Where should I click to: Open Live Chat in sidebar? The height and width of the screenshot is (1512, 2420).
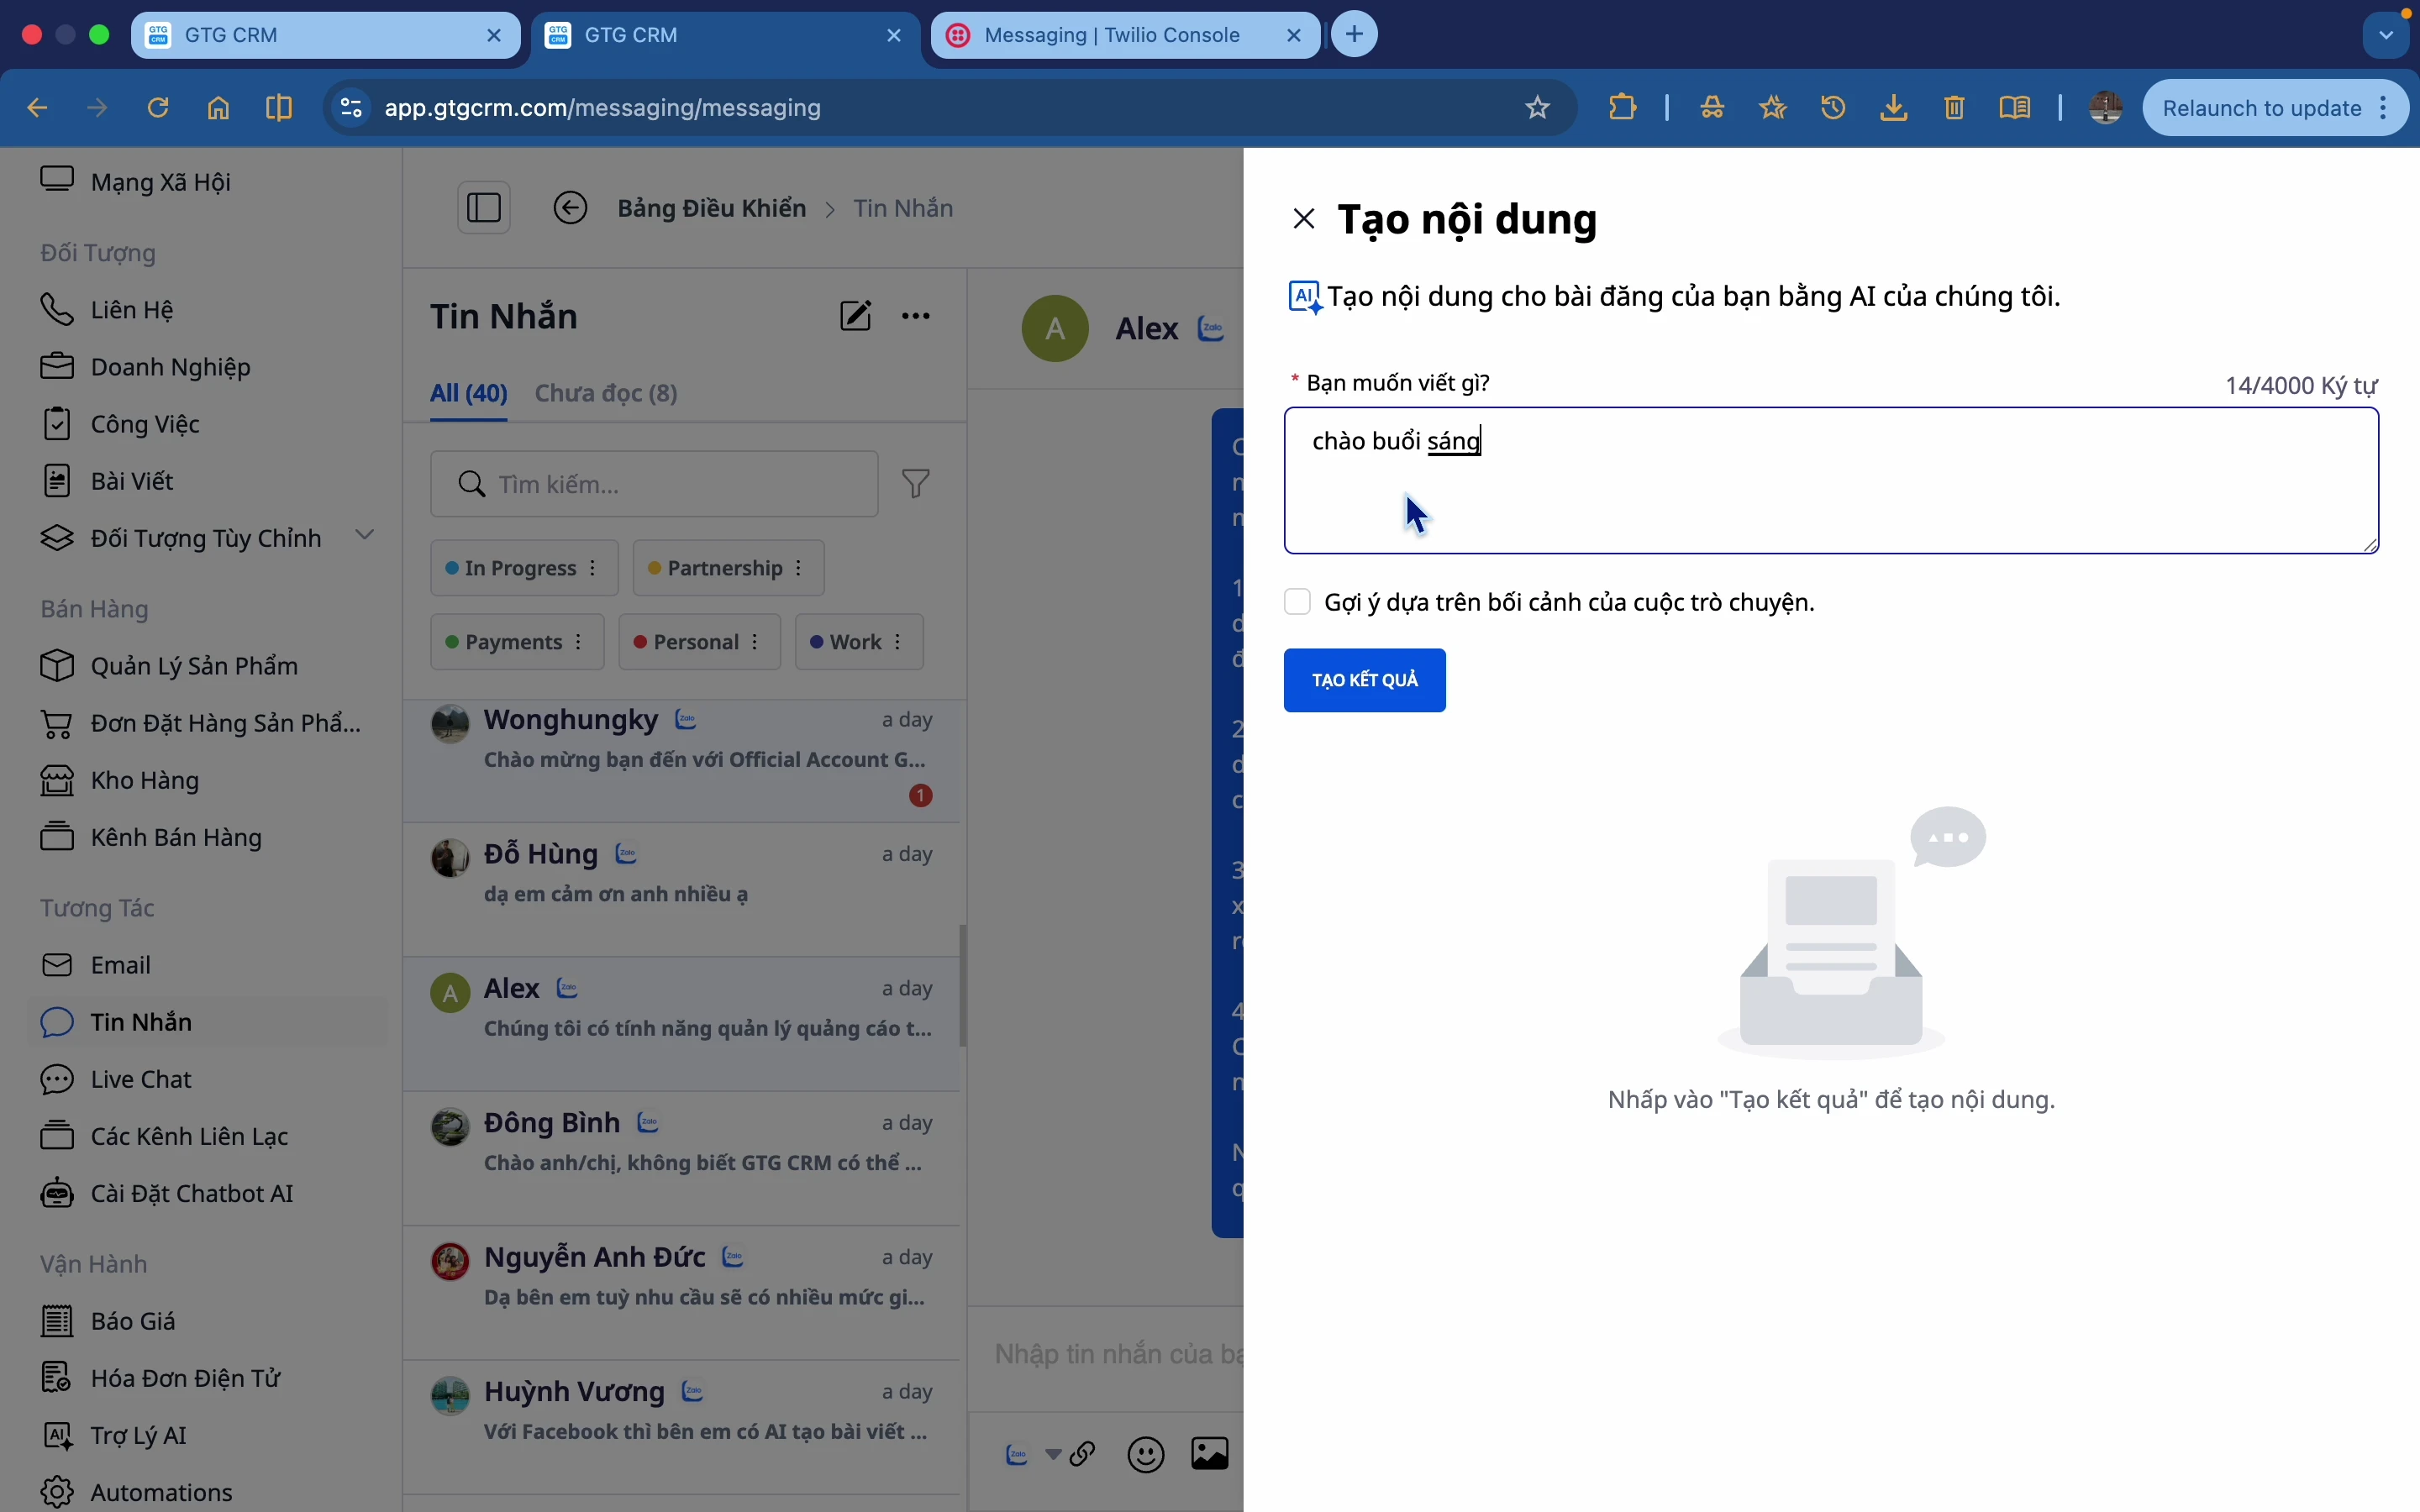[x=141, y=1079]
